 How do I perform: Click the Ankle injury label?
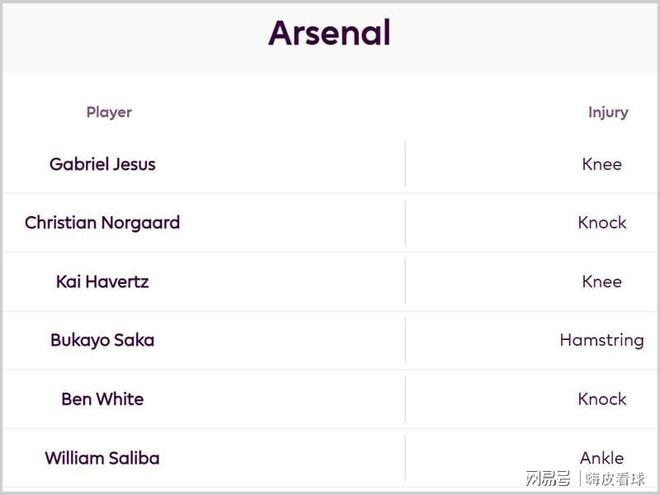602,458
